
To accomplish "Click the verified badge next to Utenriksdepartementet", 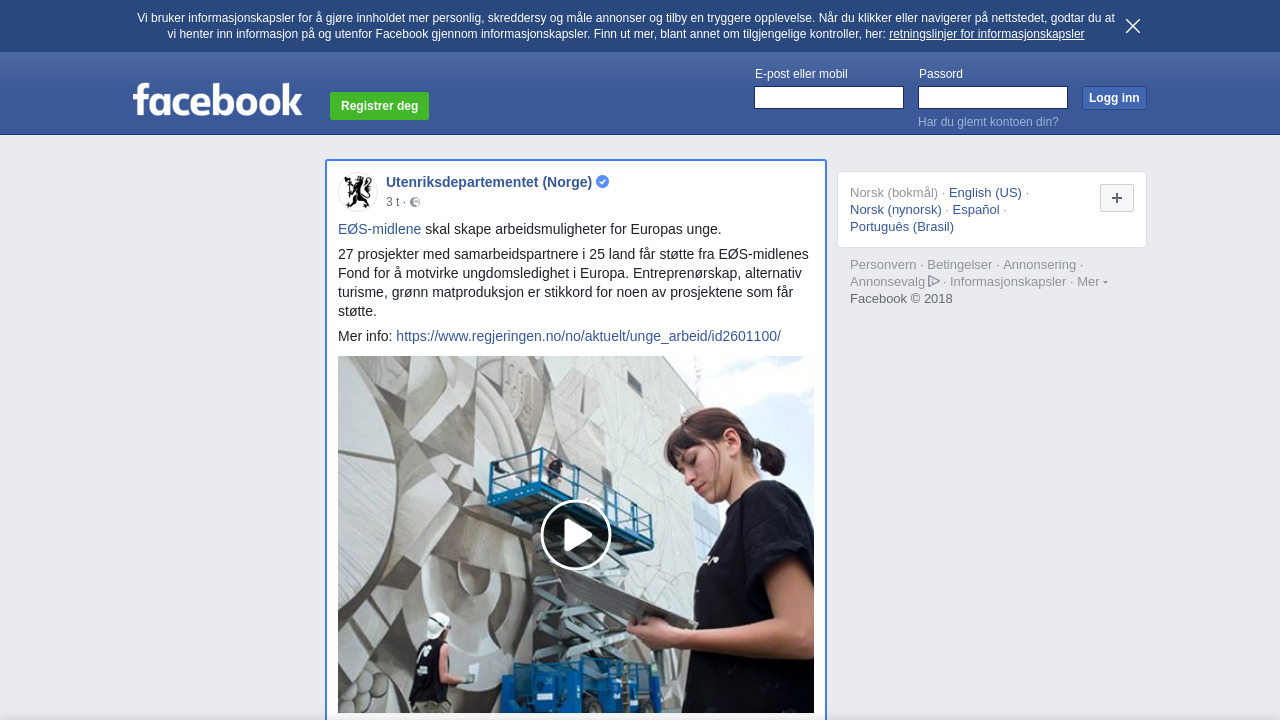I will tap(603, 182).
